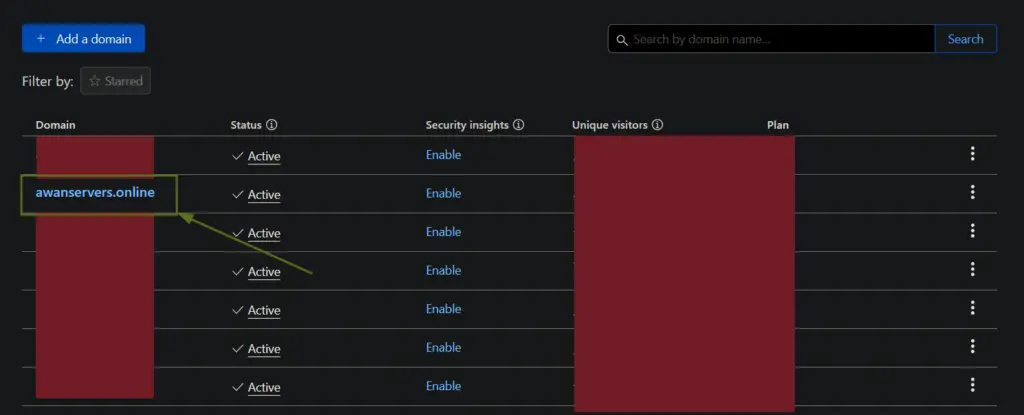Click Enable in the topmost domain row
This screenshot has height=415, width=1024.
[x=443, y=155]
